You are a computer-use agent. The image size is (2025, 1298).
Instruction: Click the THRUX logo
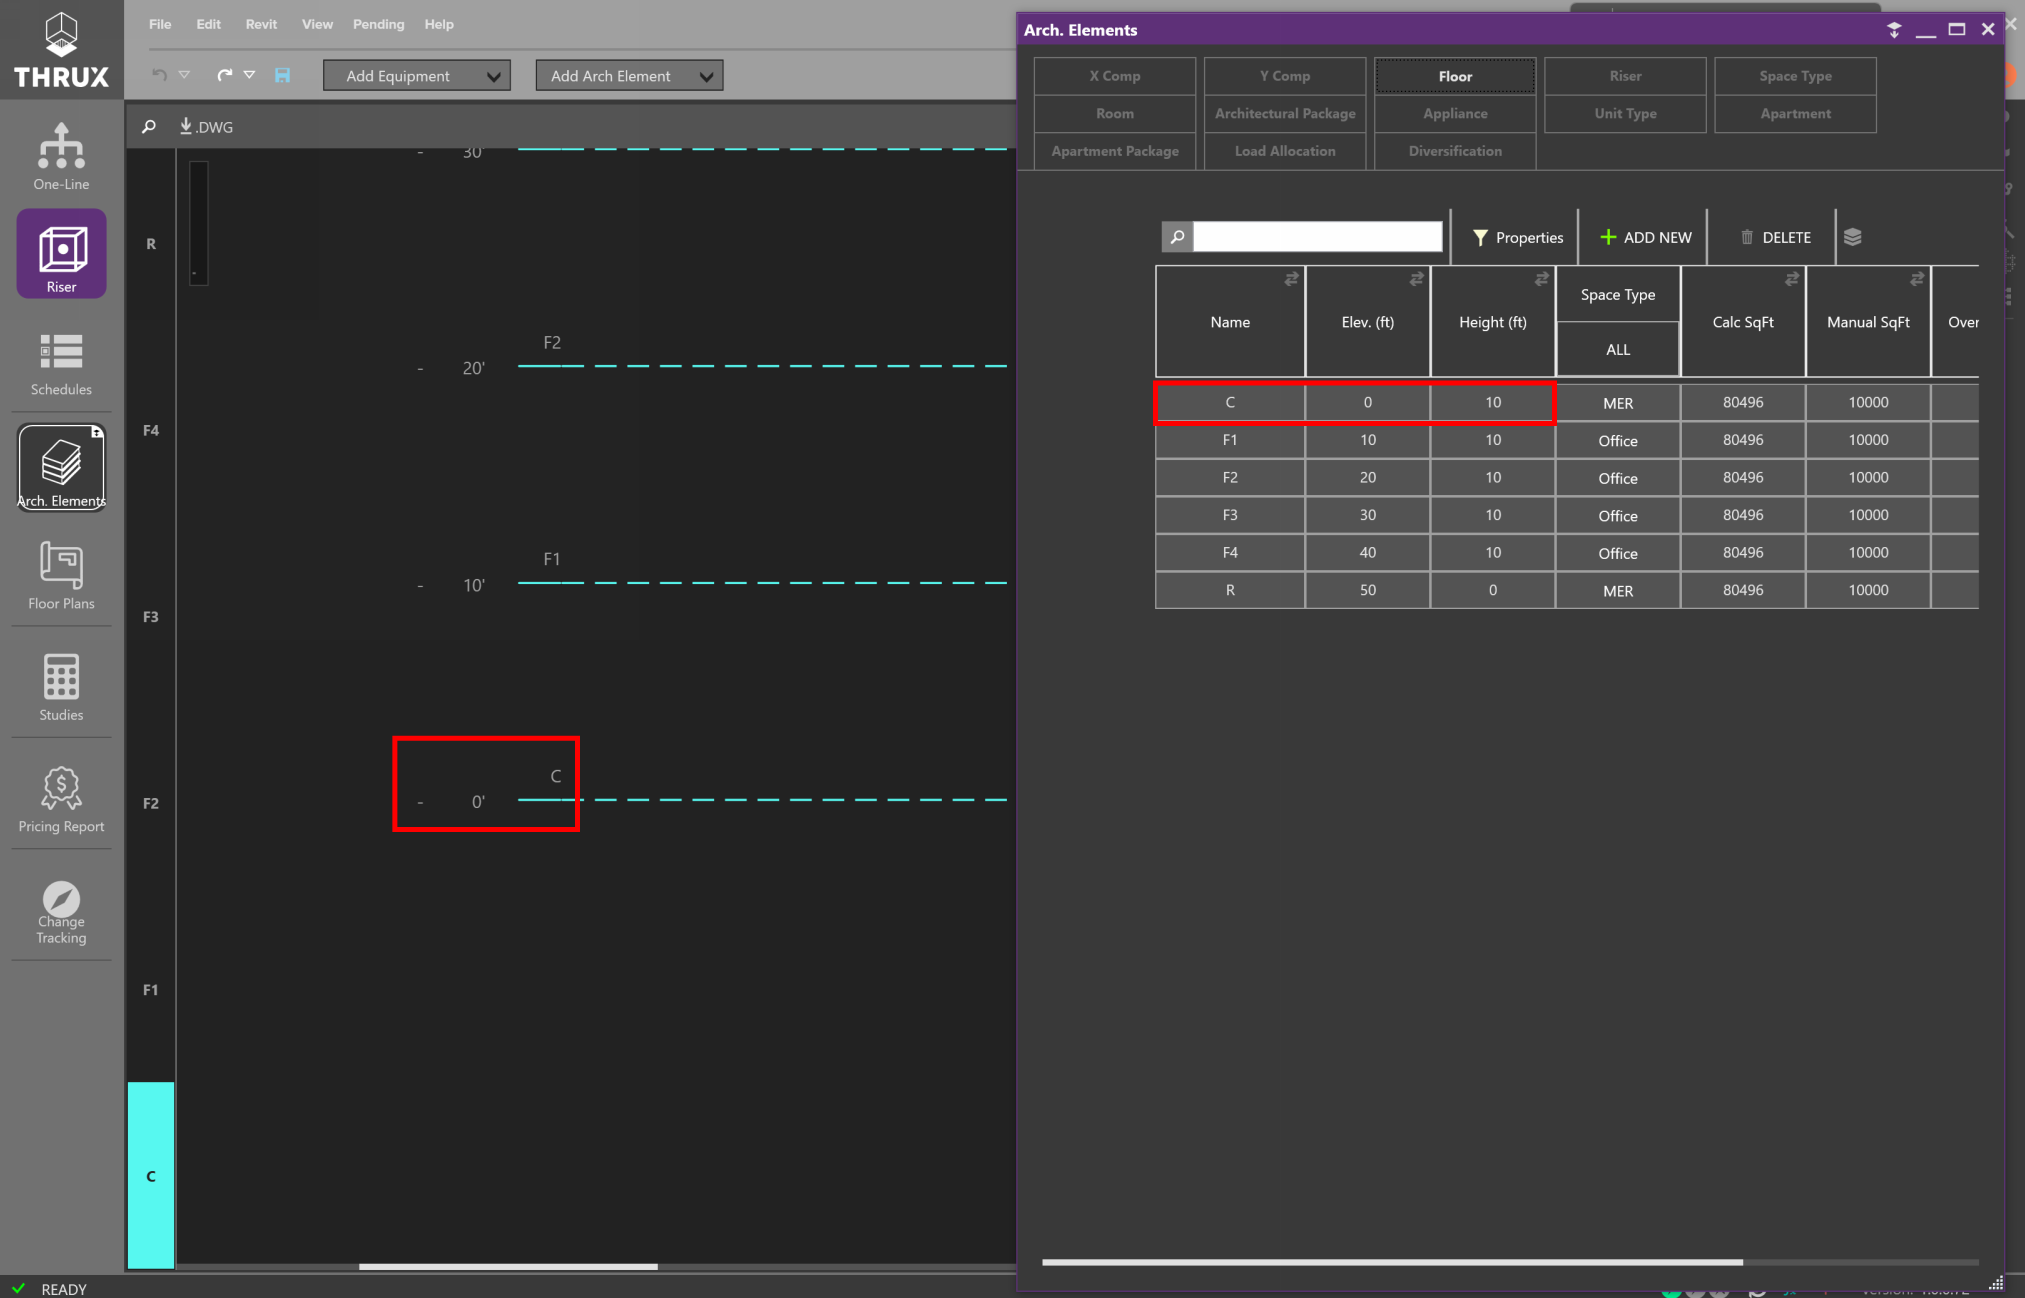61,50
